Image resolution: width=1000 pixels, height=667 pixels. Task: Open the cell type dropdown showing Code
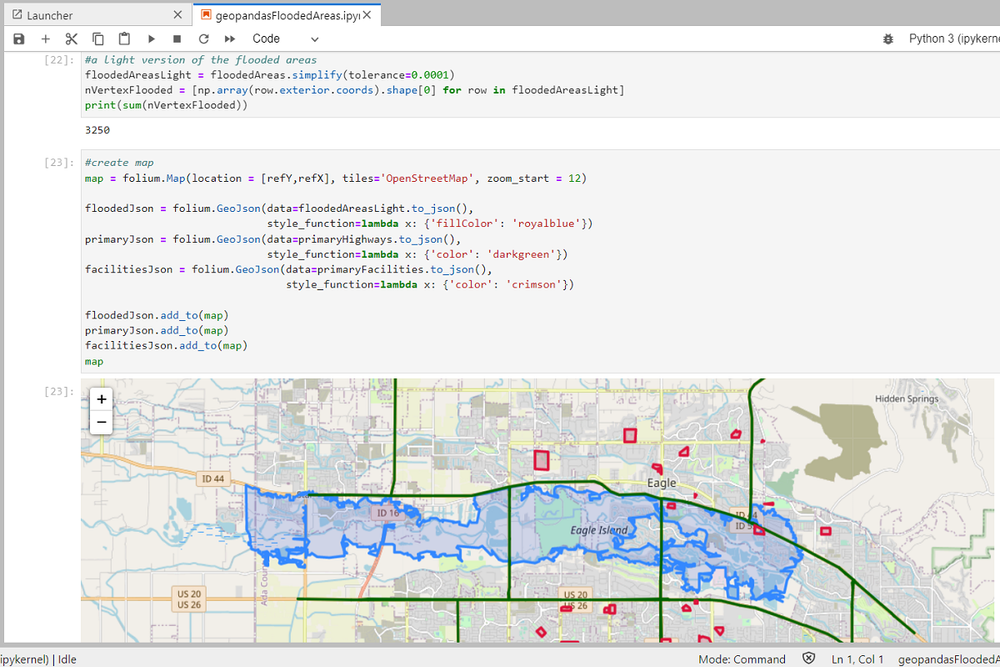pyautogui.click(x=266, y=38)
